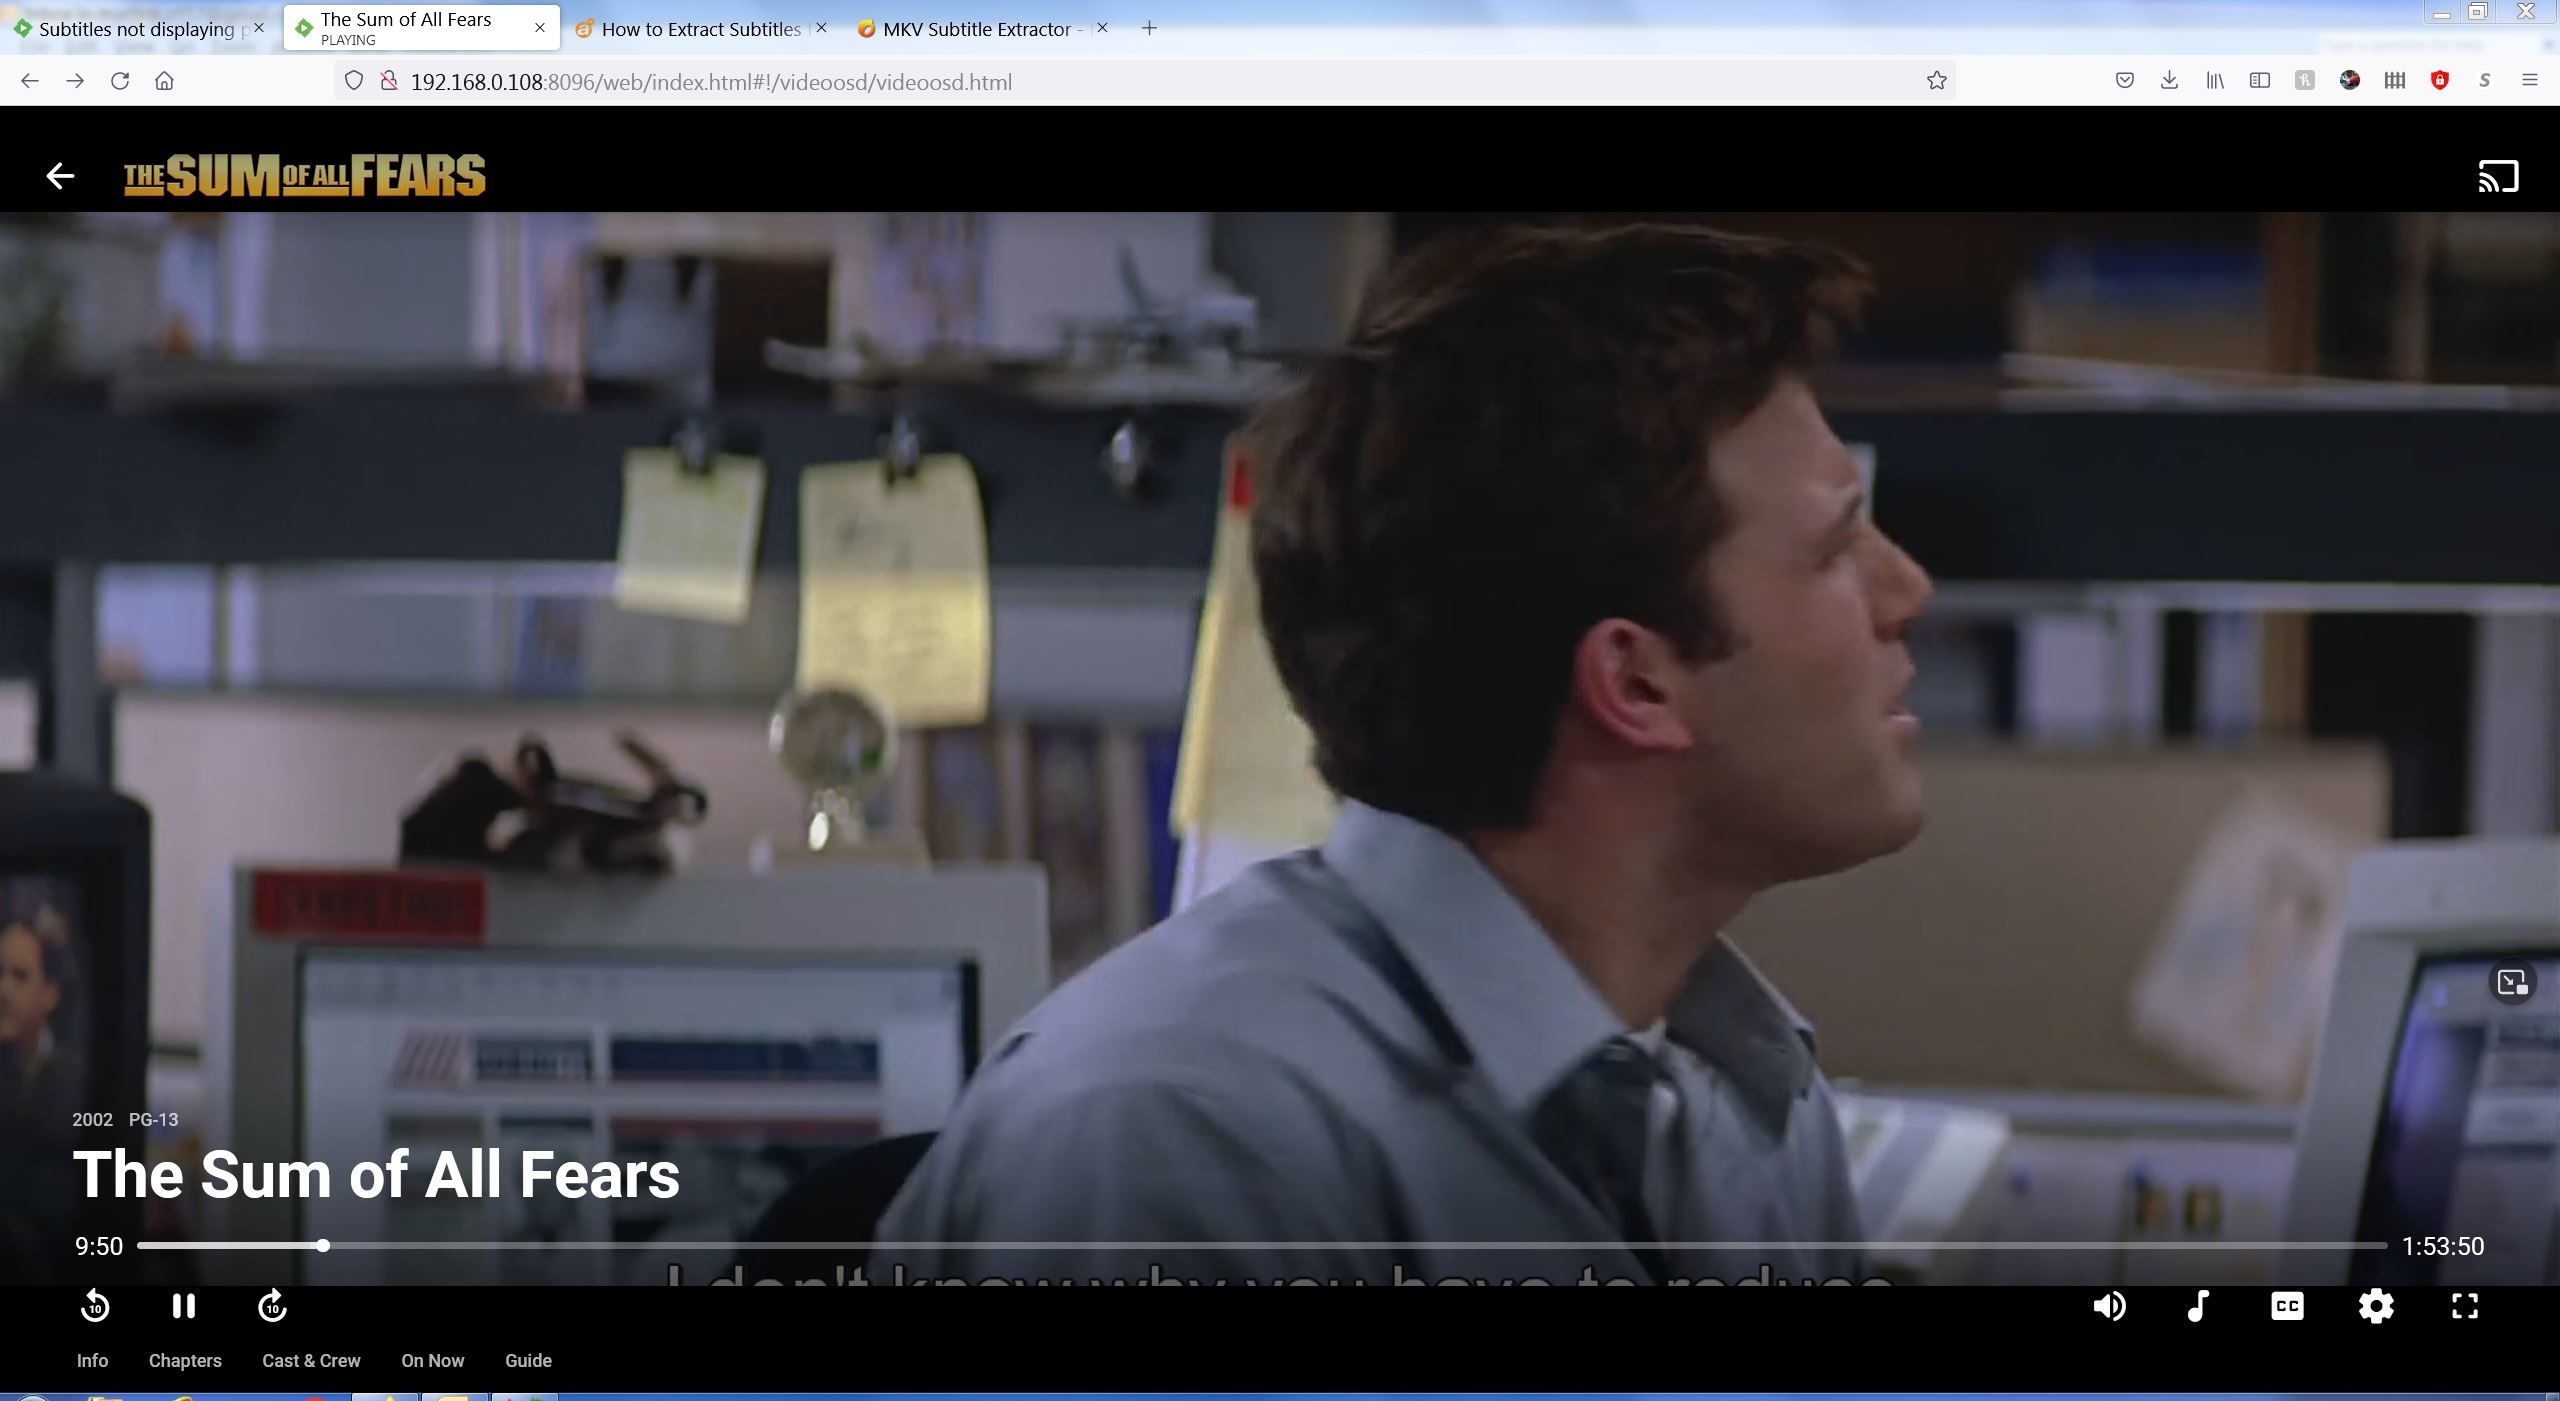Image resolution: width=2560 pixels, height=1401 pixels.
Task: Click the volume/speaker icon
Action: pyautogui.click(x=2108, y=1306)
